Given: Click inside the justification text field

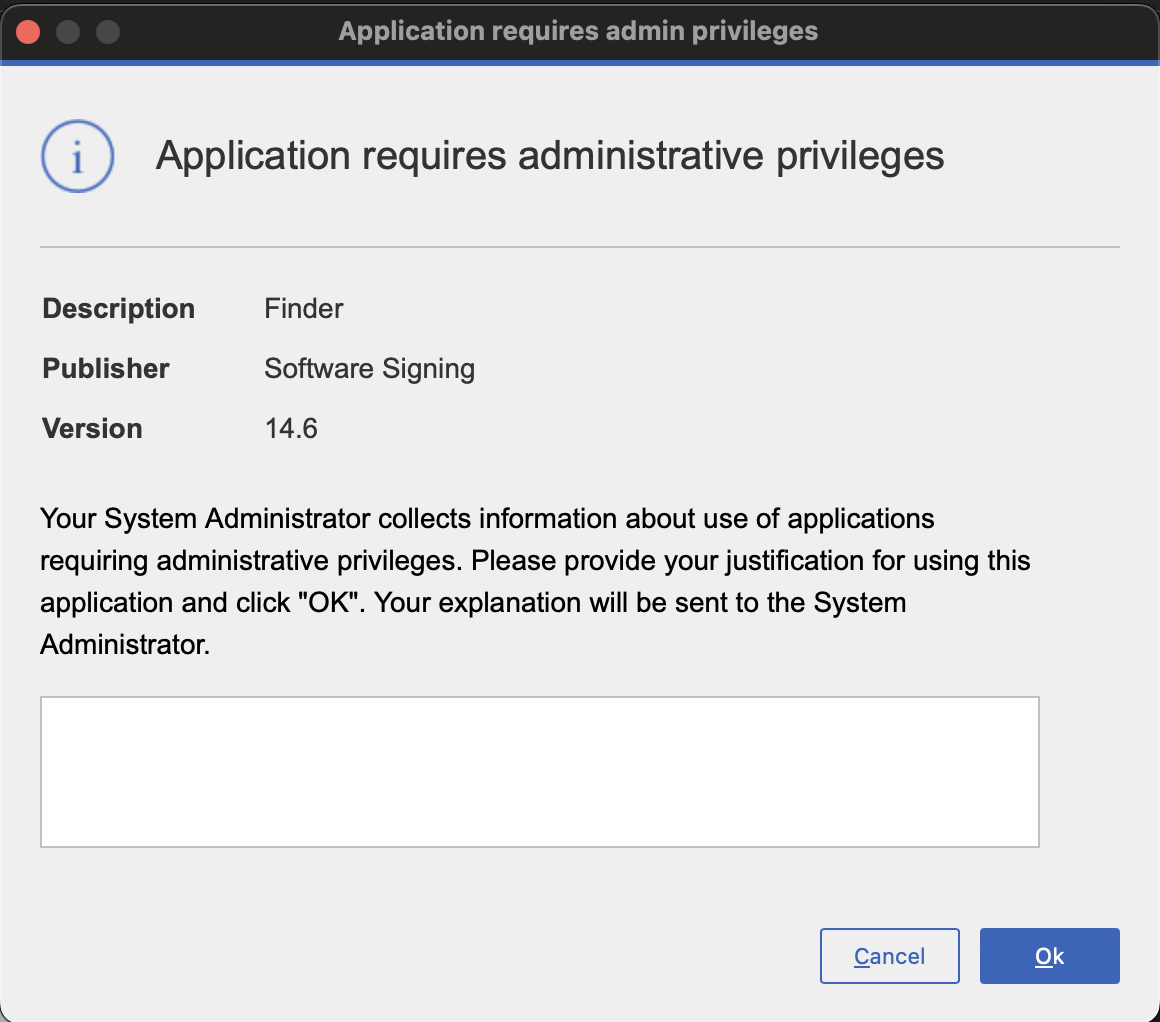Looking at the screenshot, I should coord(540,770).
